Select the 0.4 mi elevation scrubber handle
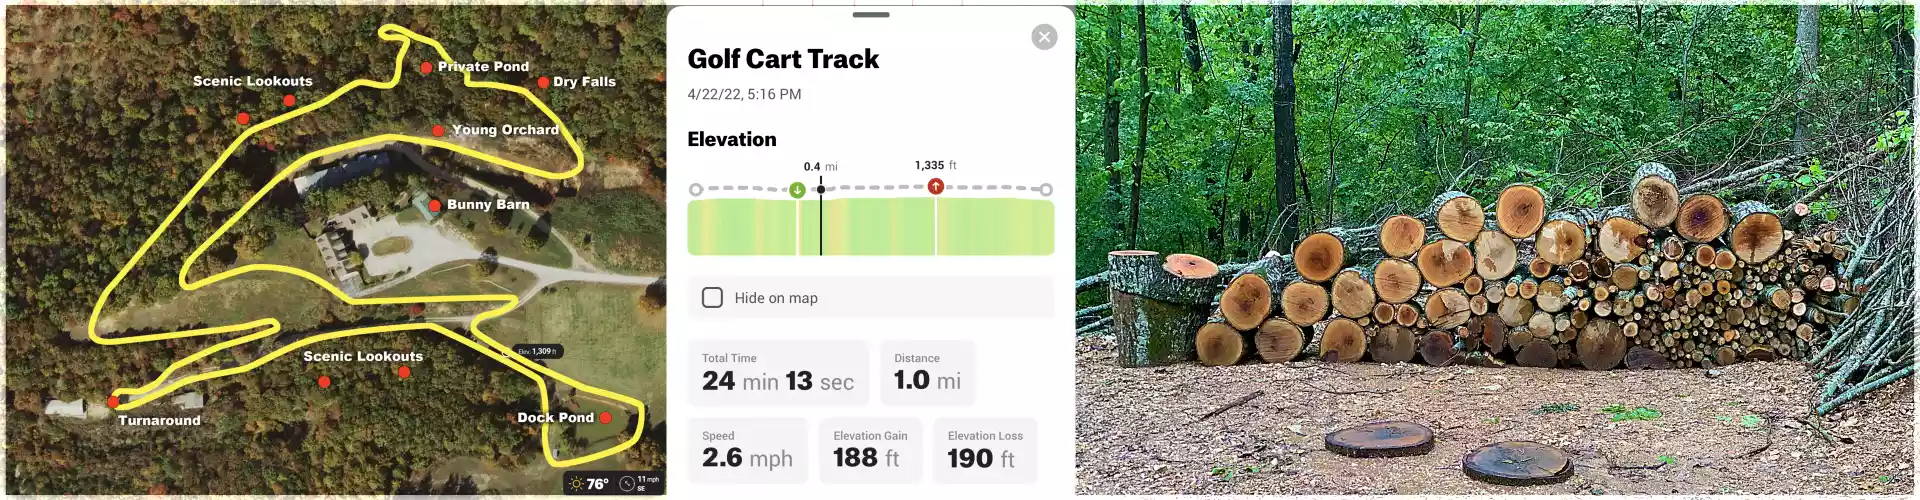 [x=821, y=189]
